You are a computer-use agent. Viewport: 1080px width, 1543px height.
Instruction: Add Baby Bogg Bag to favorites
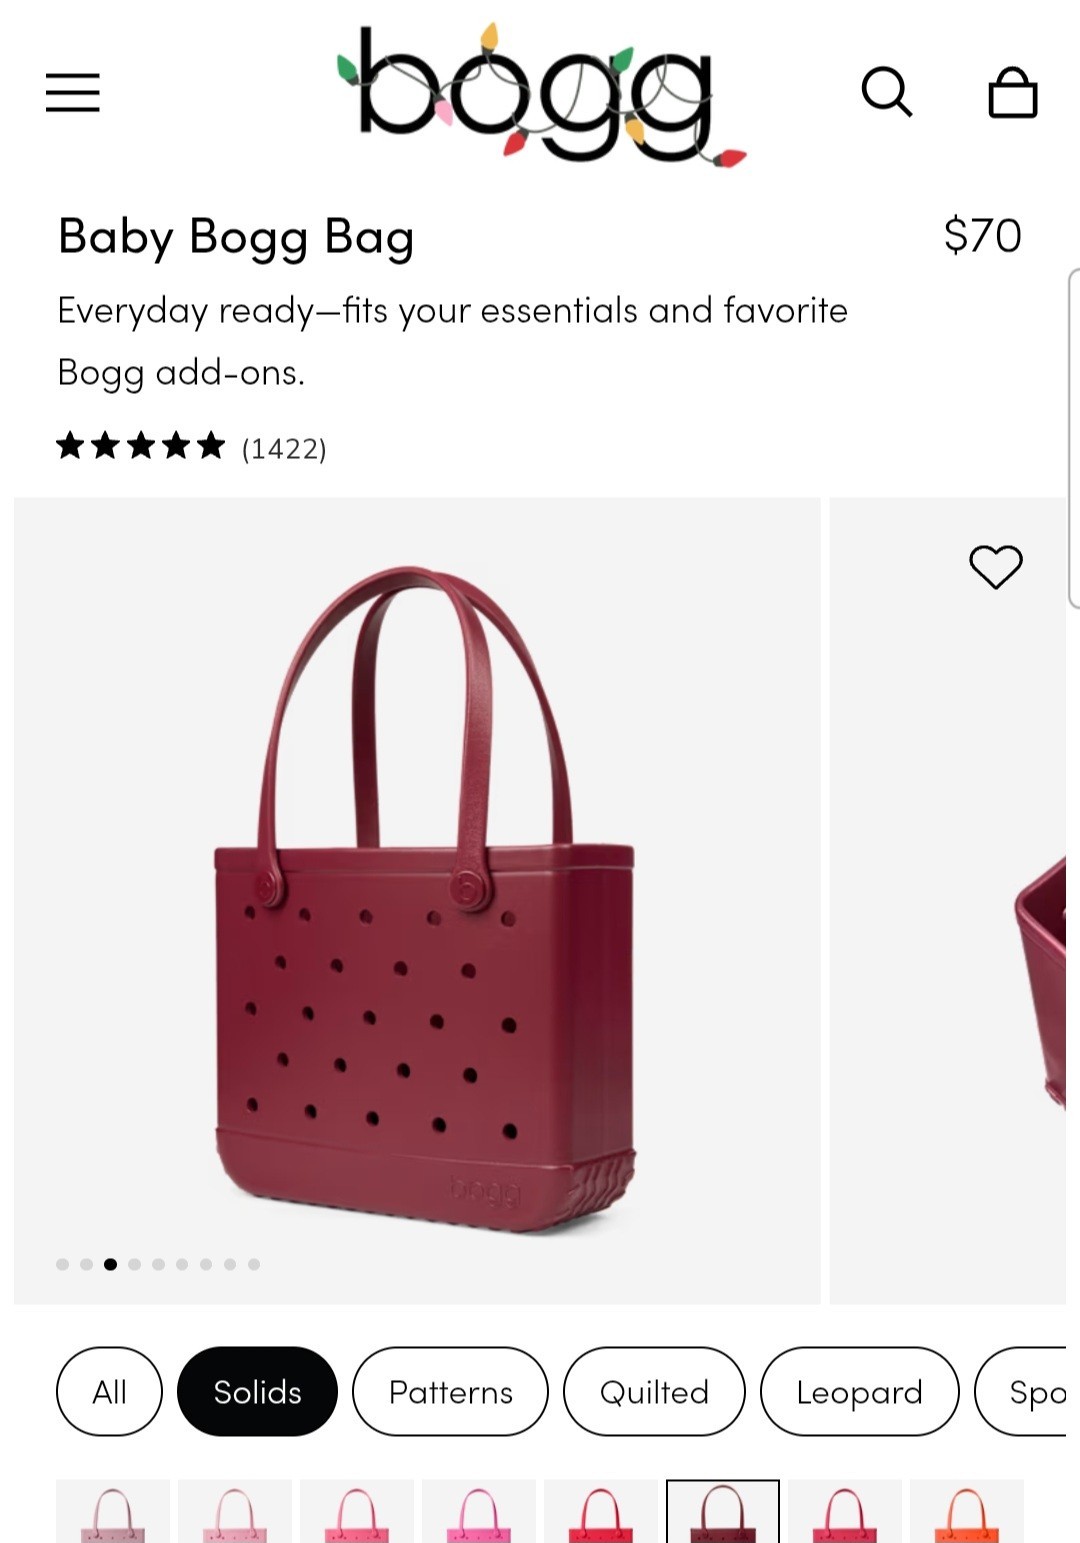click(996, 568)
